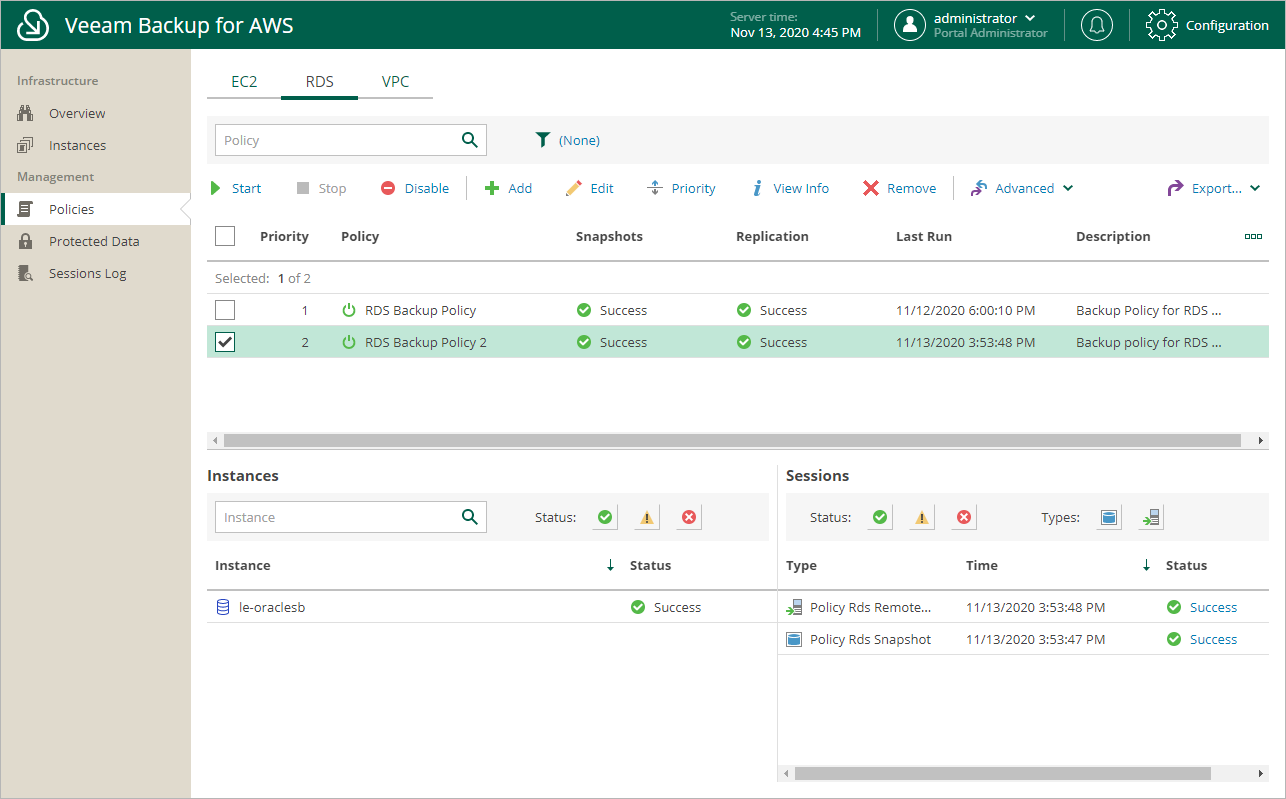Image resolution: width=1286 pixels, height=799 pixels.
Task: Sort by the Priority column header
Action: [284, 236]
